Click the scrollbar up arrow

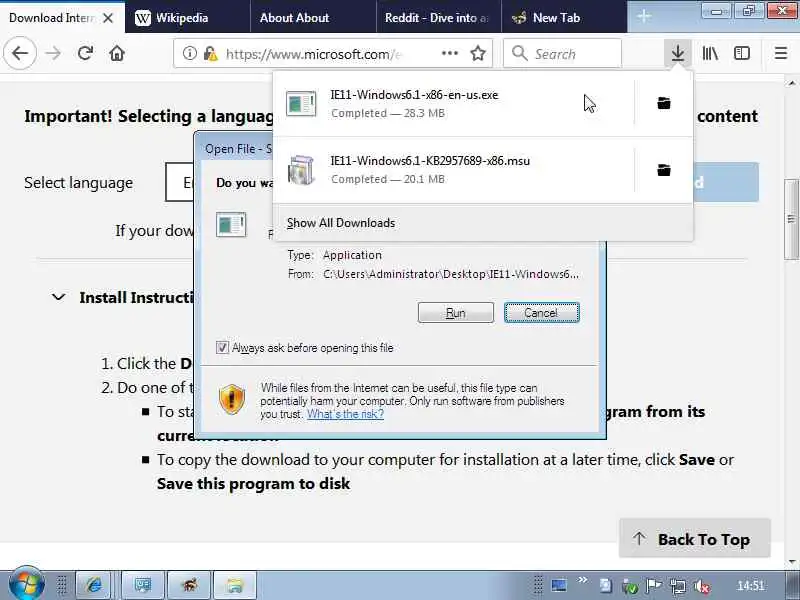pyautogui.click(x=791, y=83)
